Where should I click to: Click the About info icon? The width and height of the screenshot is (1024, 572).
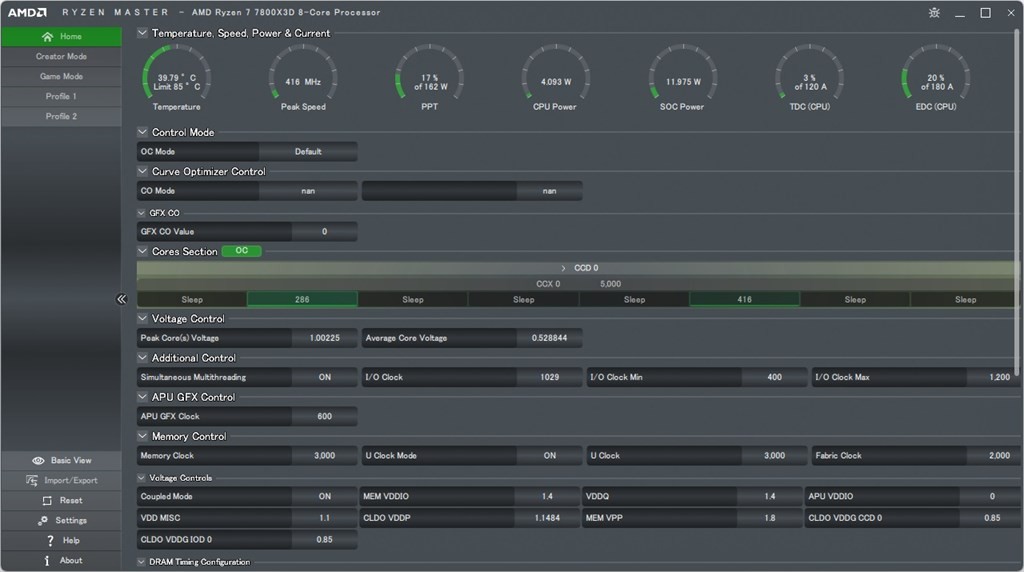(x=47, y=561)
